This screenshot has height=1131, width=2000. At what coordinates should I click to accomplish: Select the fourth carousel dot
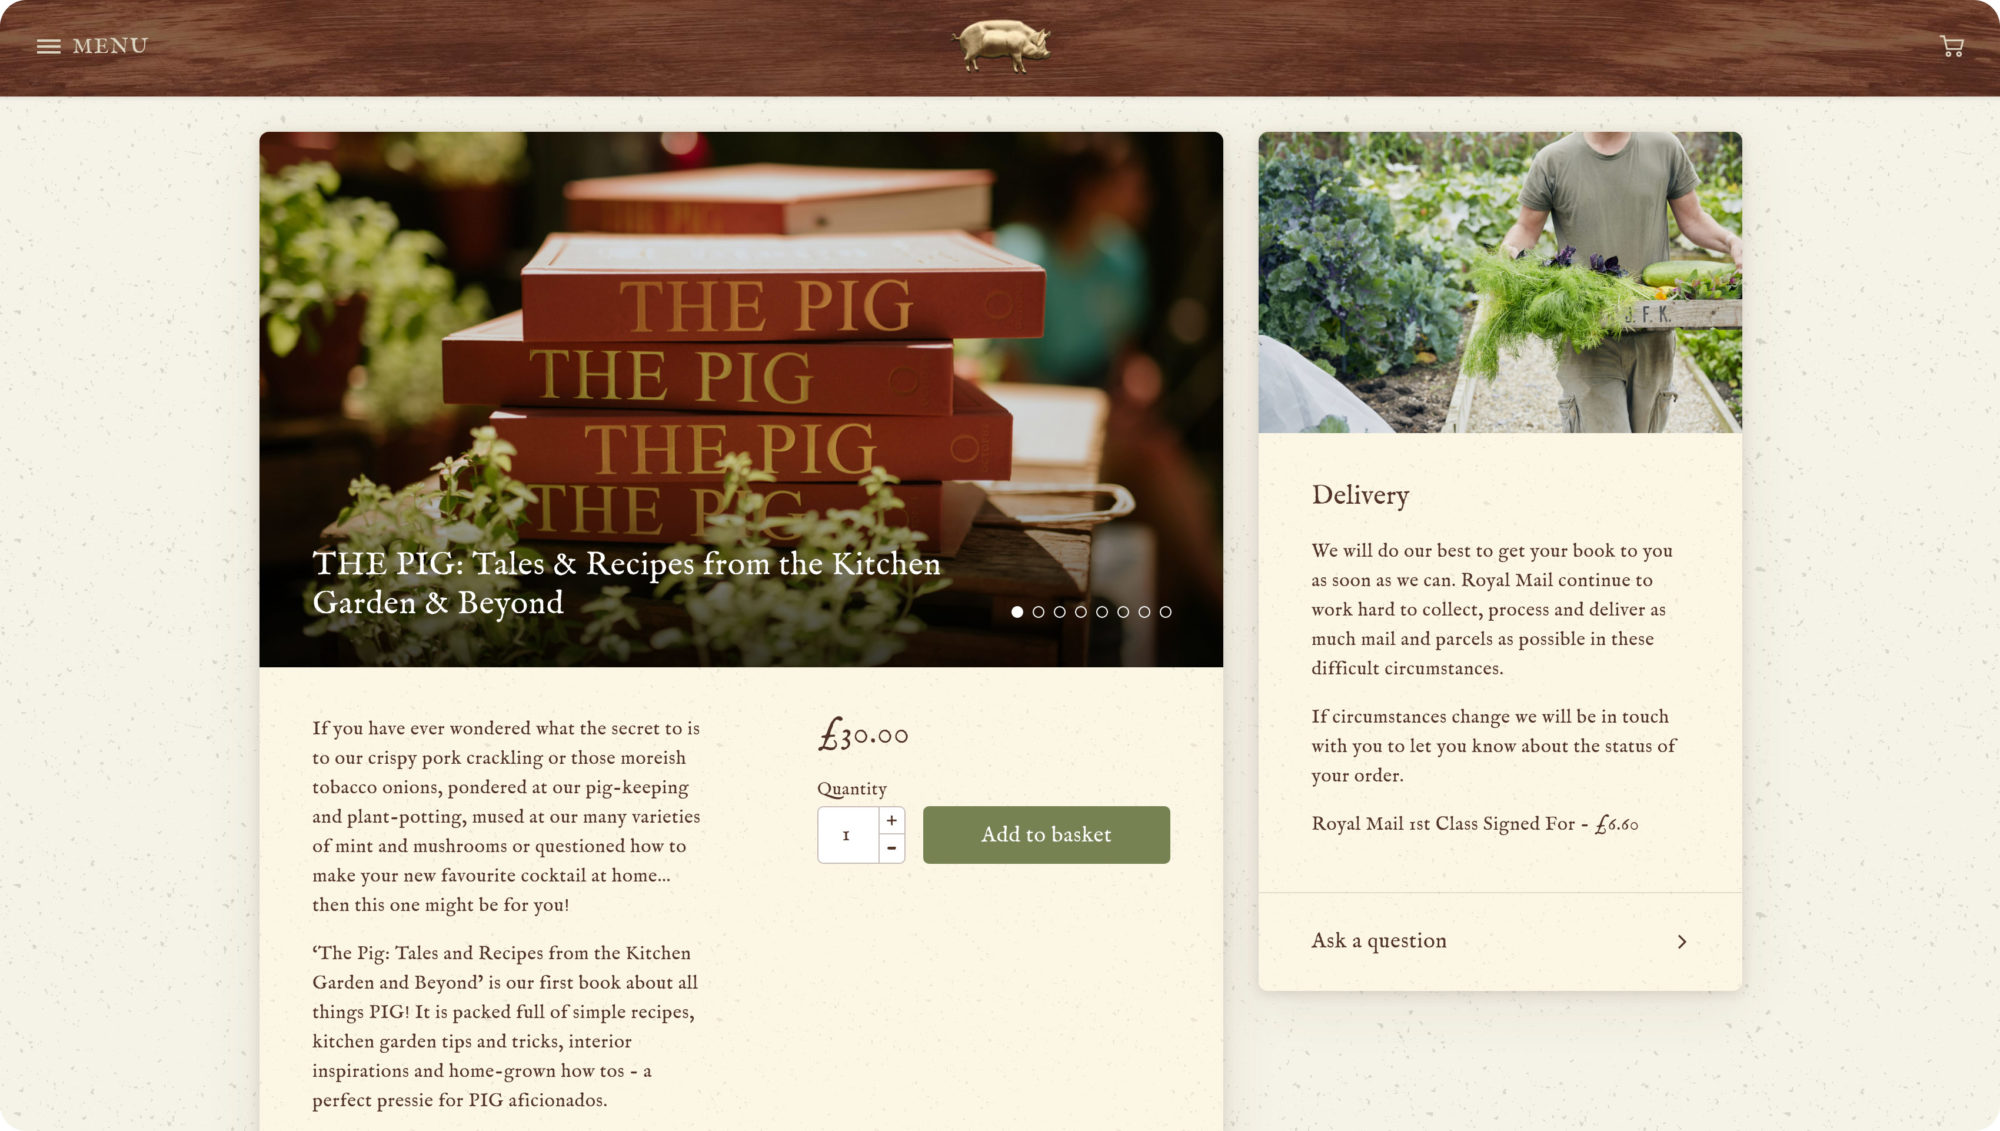click(x=1080, y=612)
